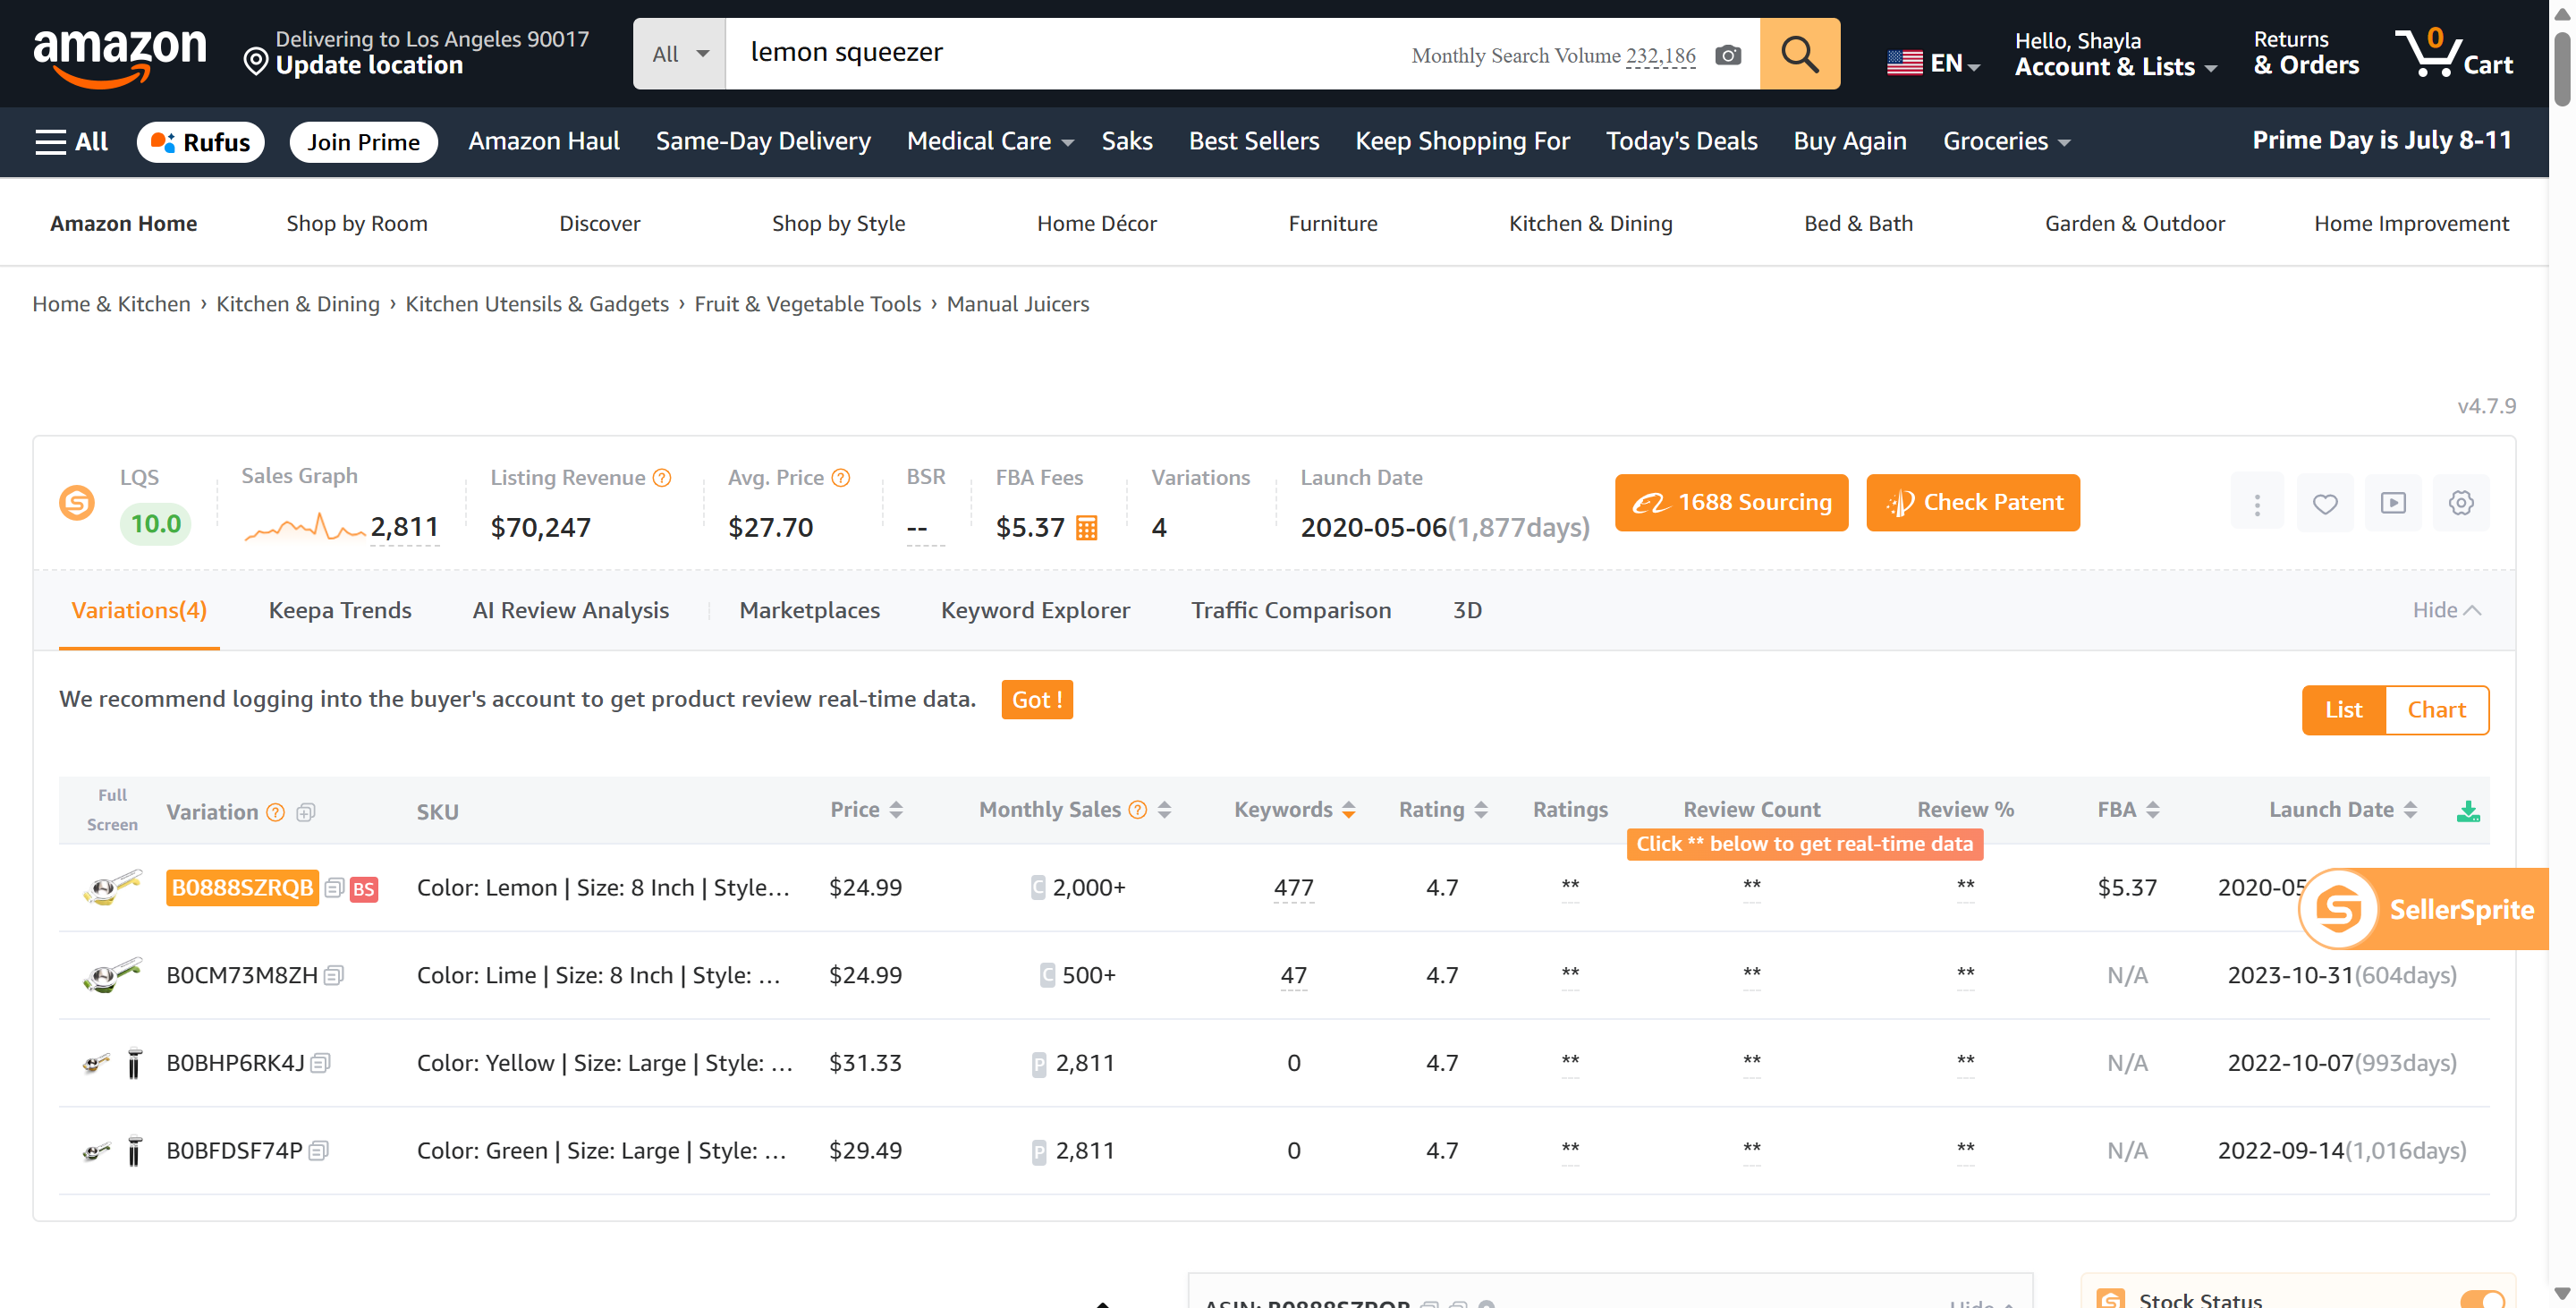Open camera image search icon
2576x1308 pixels.
tap(1728, 56)
